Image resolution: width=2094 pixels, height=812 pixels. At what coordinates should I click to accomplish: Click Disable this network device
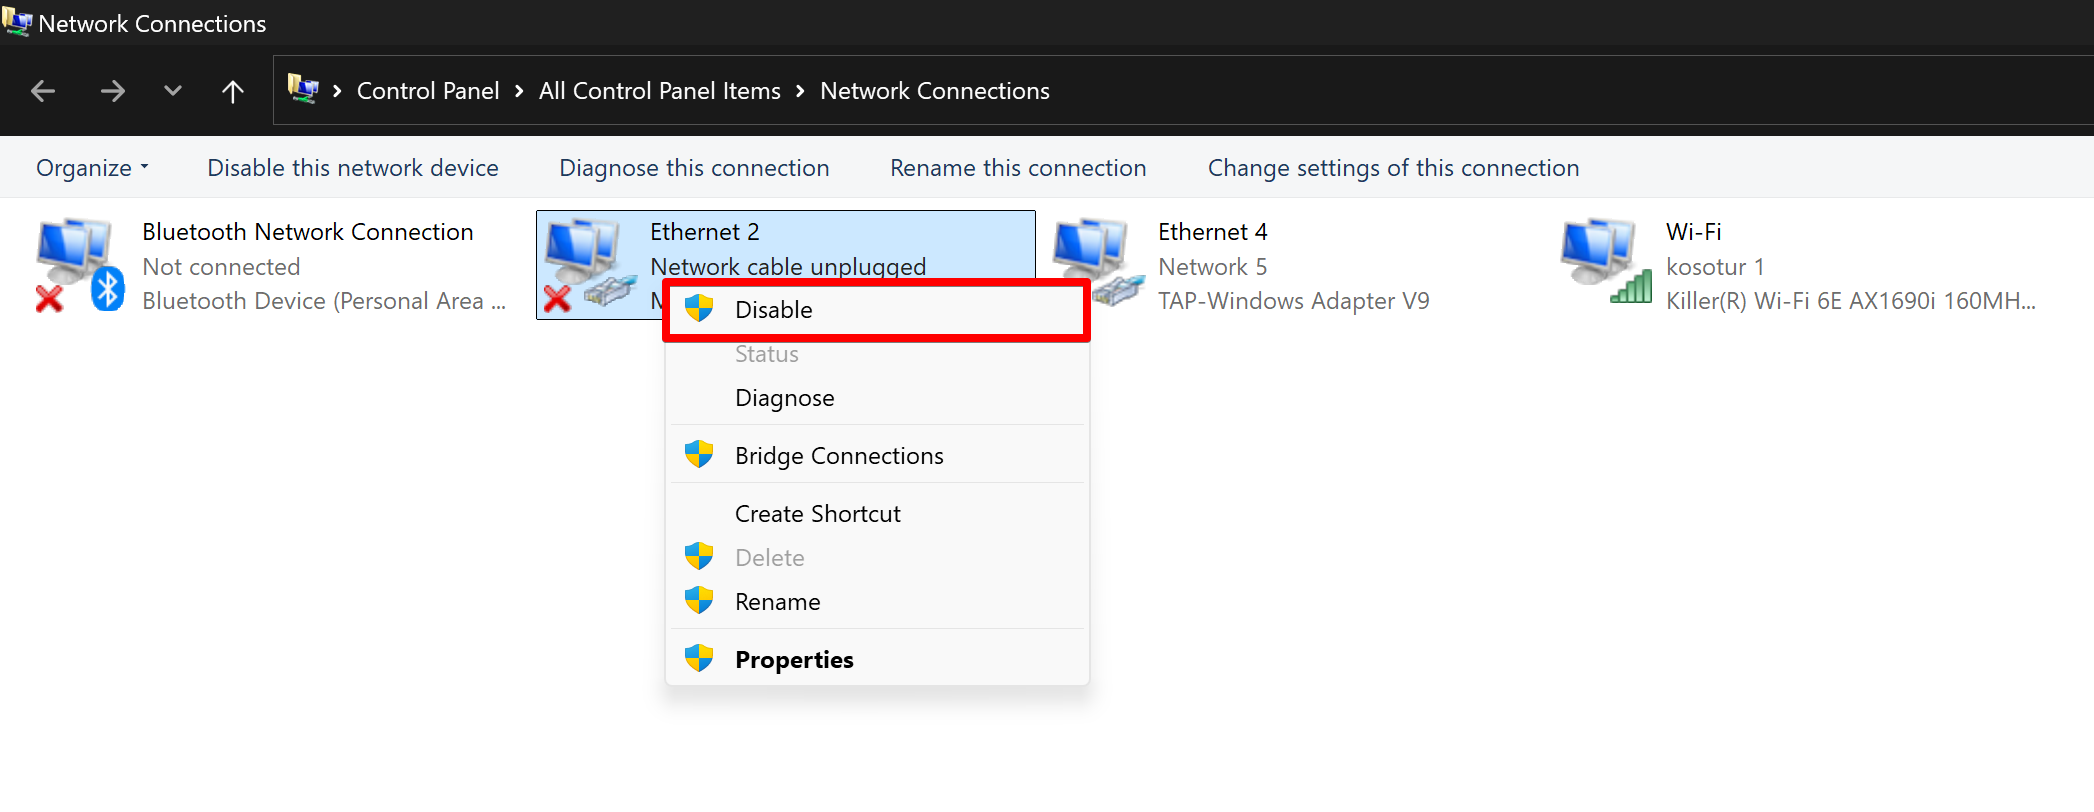(352, 168)
